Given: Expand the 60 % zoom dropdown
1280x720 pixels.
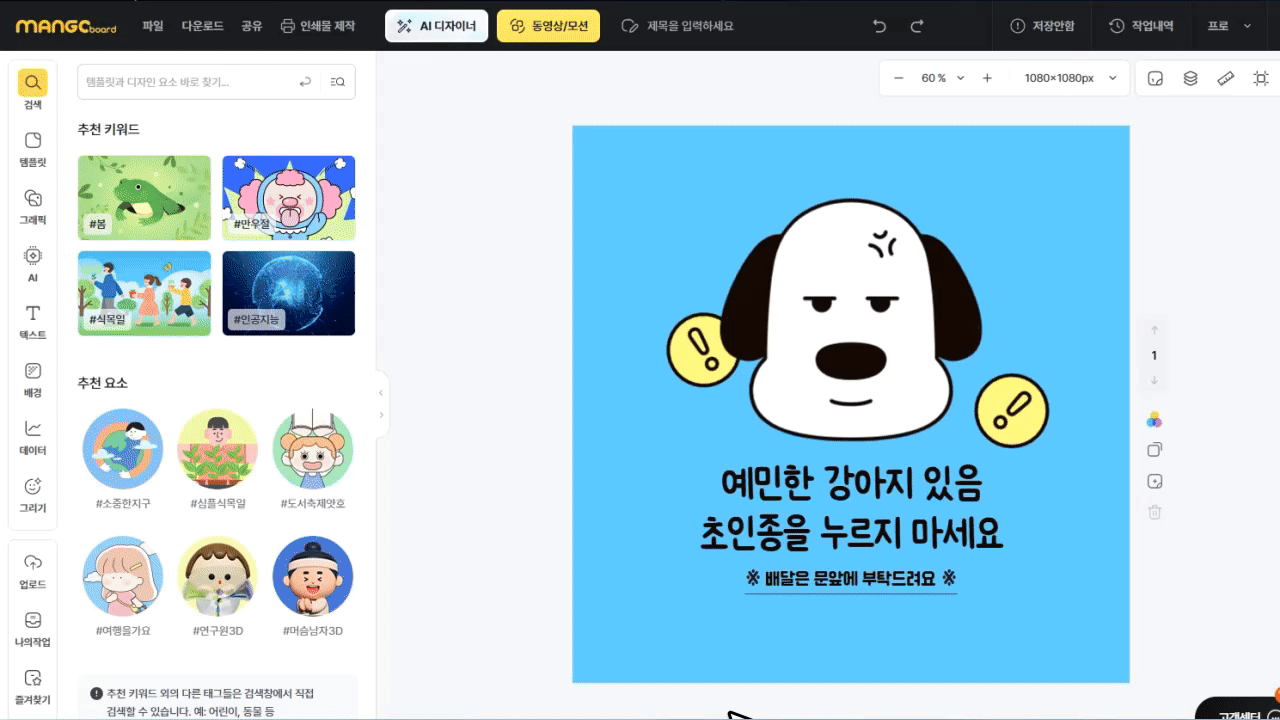Looking at the screenshot, I should tap(943, 78).
